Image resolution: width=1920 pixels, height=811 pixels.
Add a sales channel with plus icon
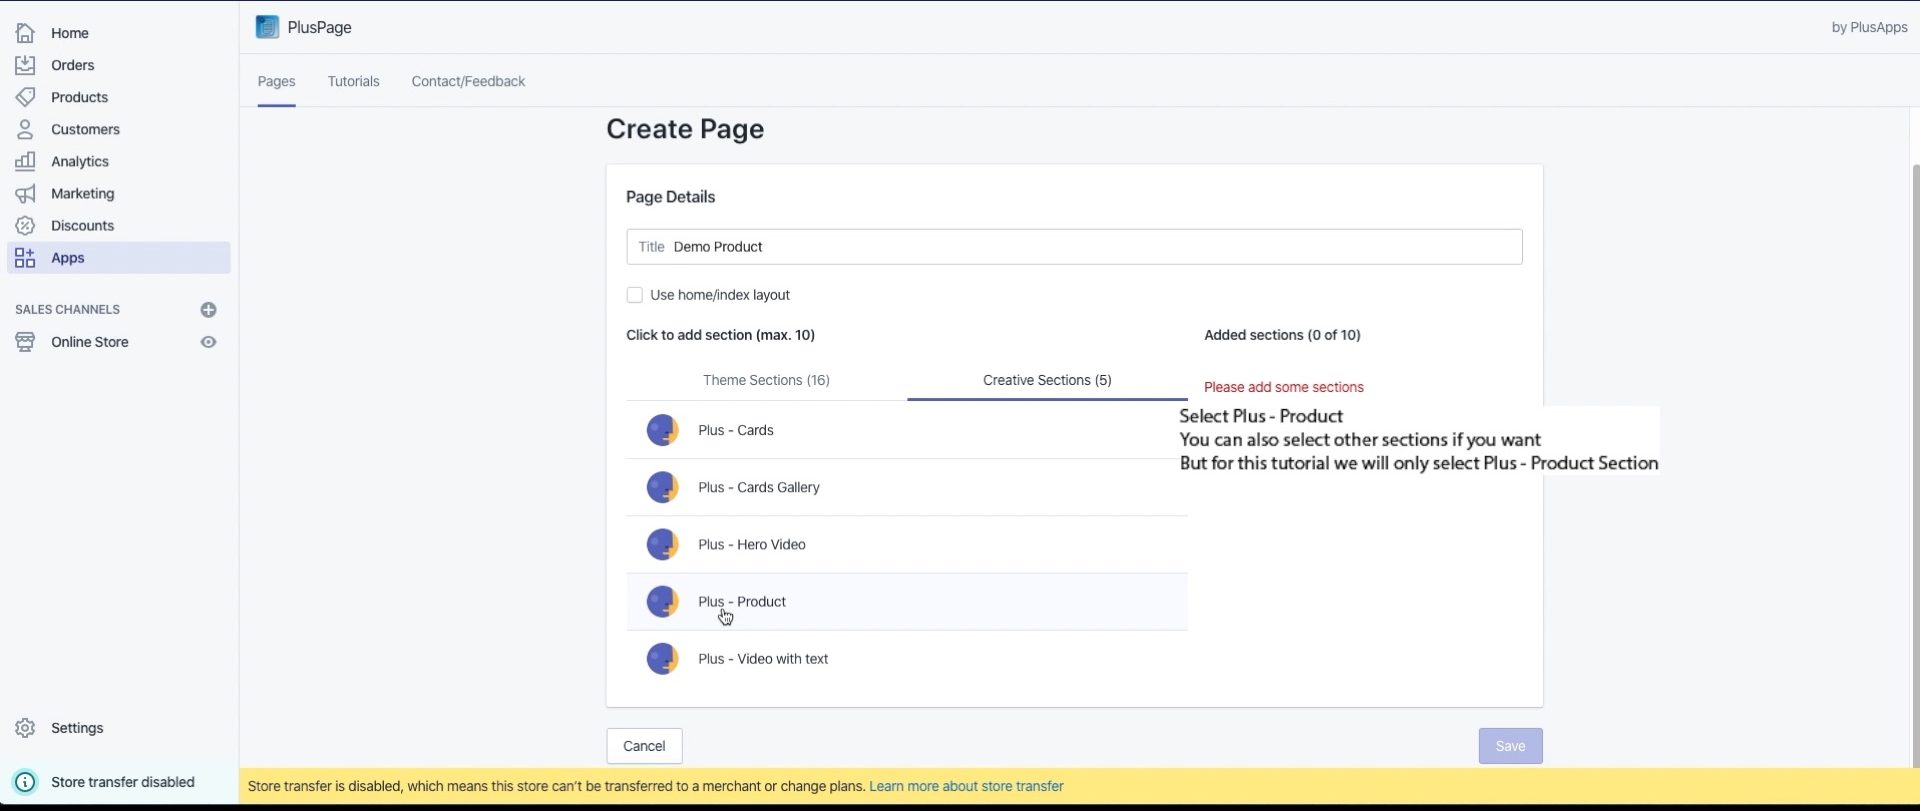pos(208,309)
